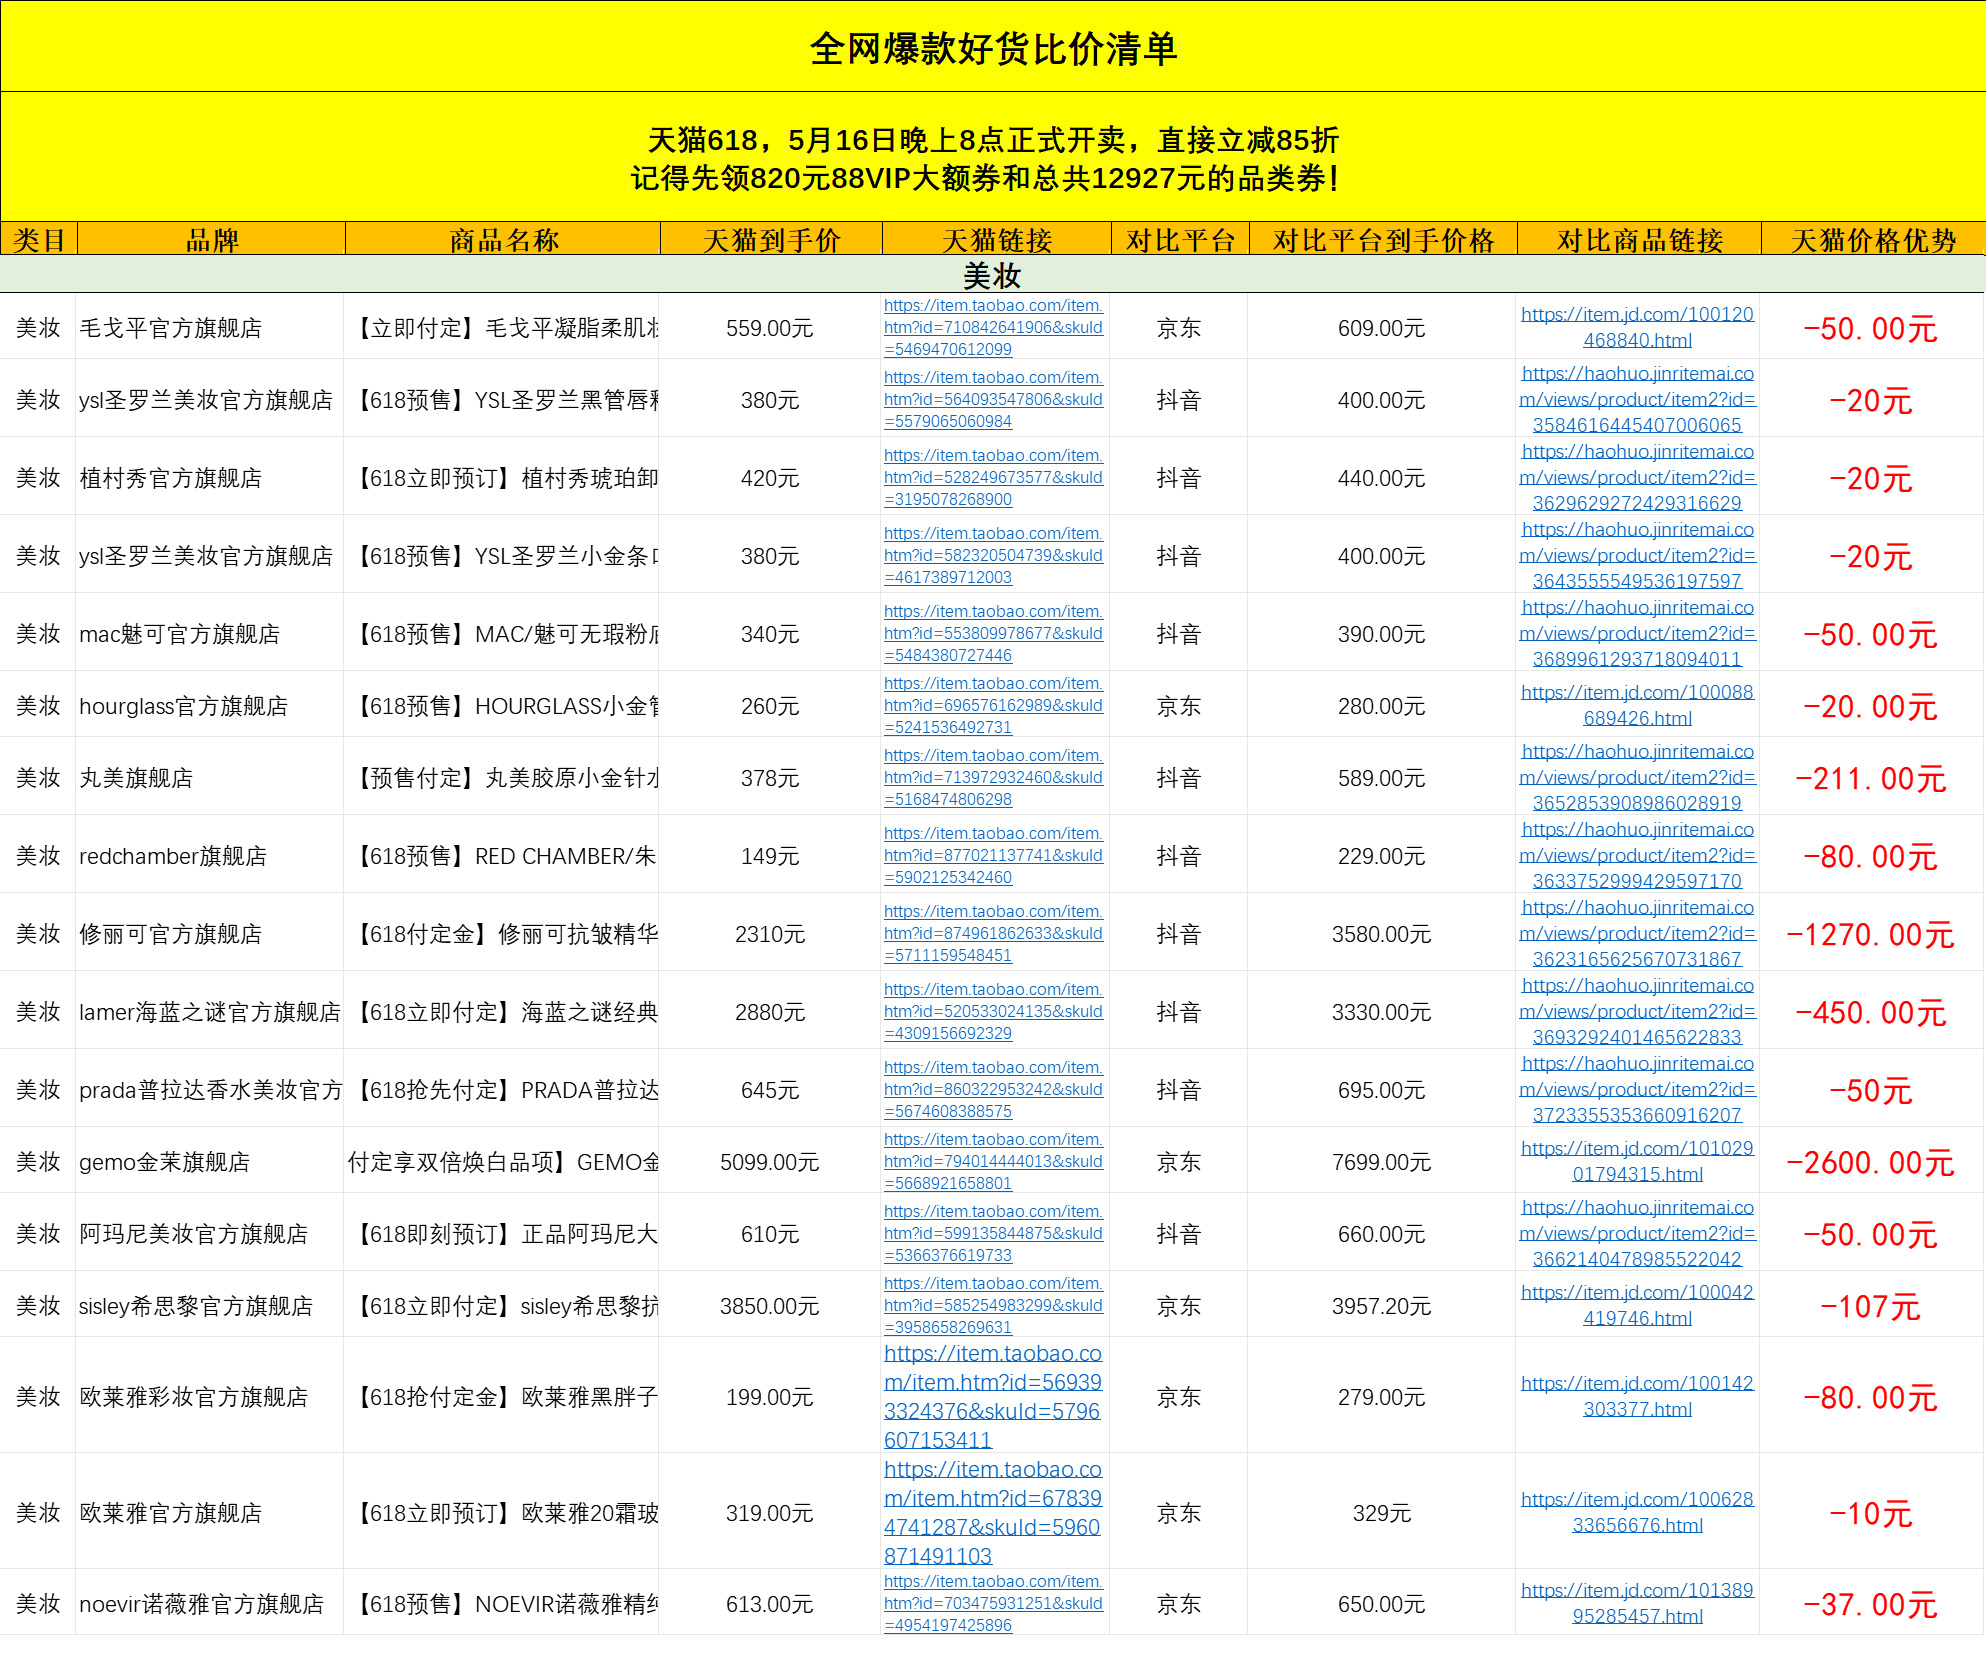1986x1673 pixels.
Task: Open Douyin link ending 3723355353660916207
Action: 1637,1089
